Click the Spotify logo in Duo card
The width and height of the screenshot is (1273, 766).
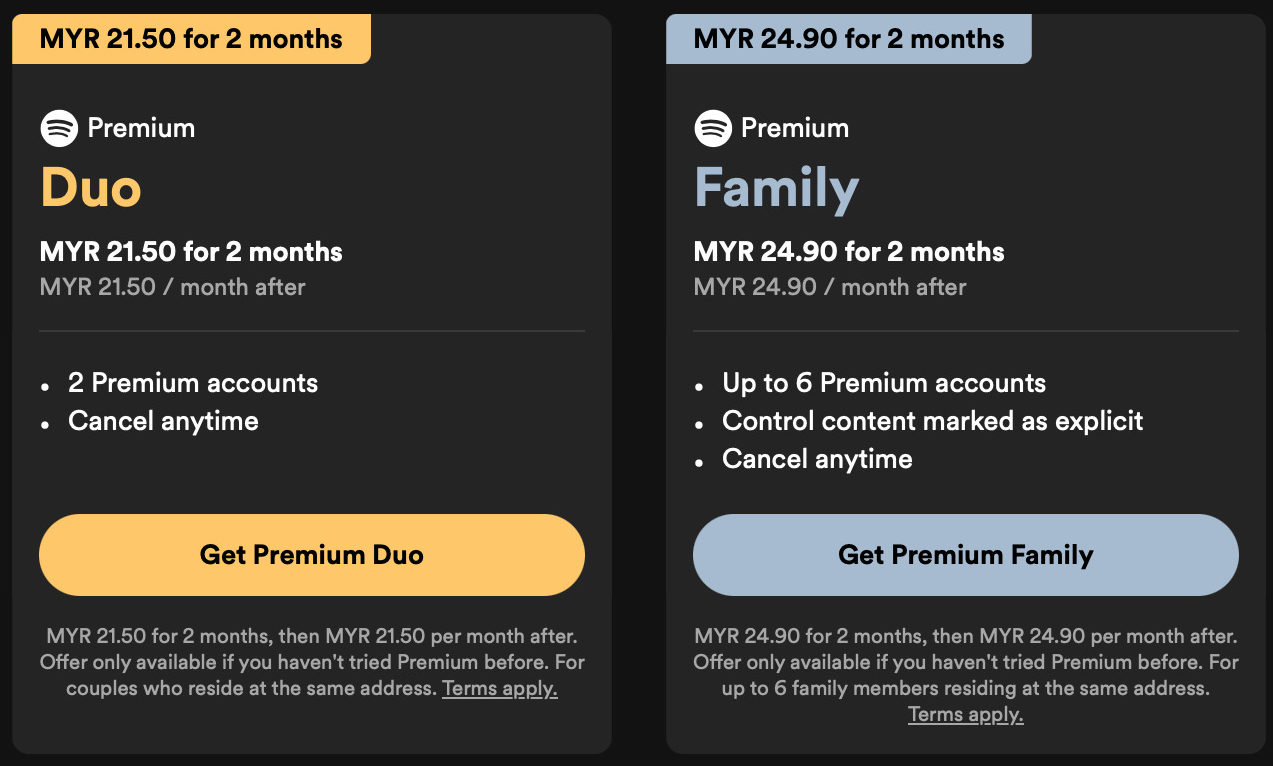(59, 128)
